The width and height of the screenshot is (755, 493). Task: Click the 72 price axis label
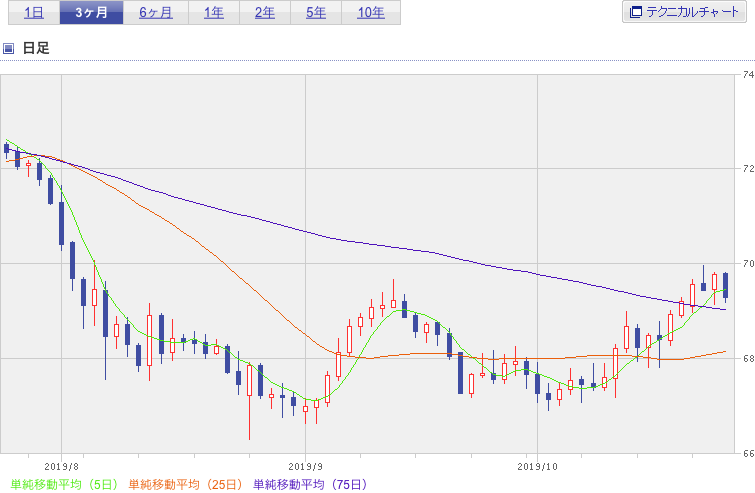pyautogui.click(x=748, y=169)
